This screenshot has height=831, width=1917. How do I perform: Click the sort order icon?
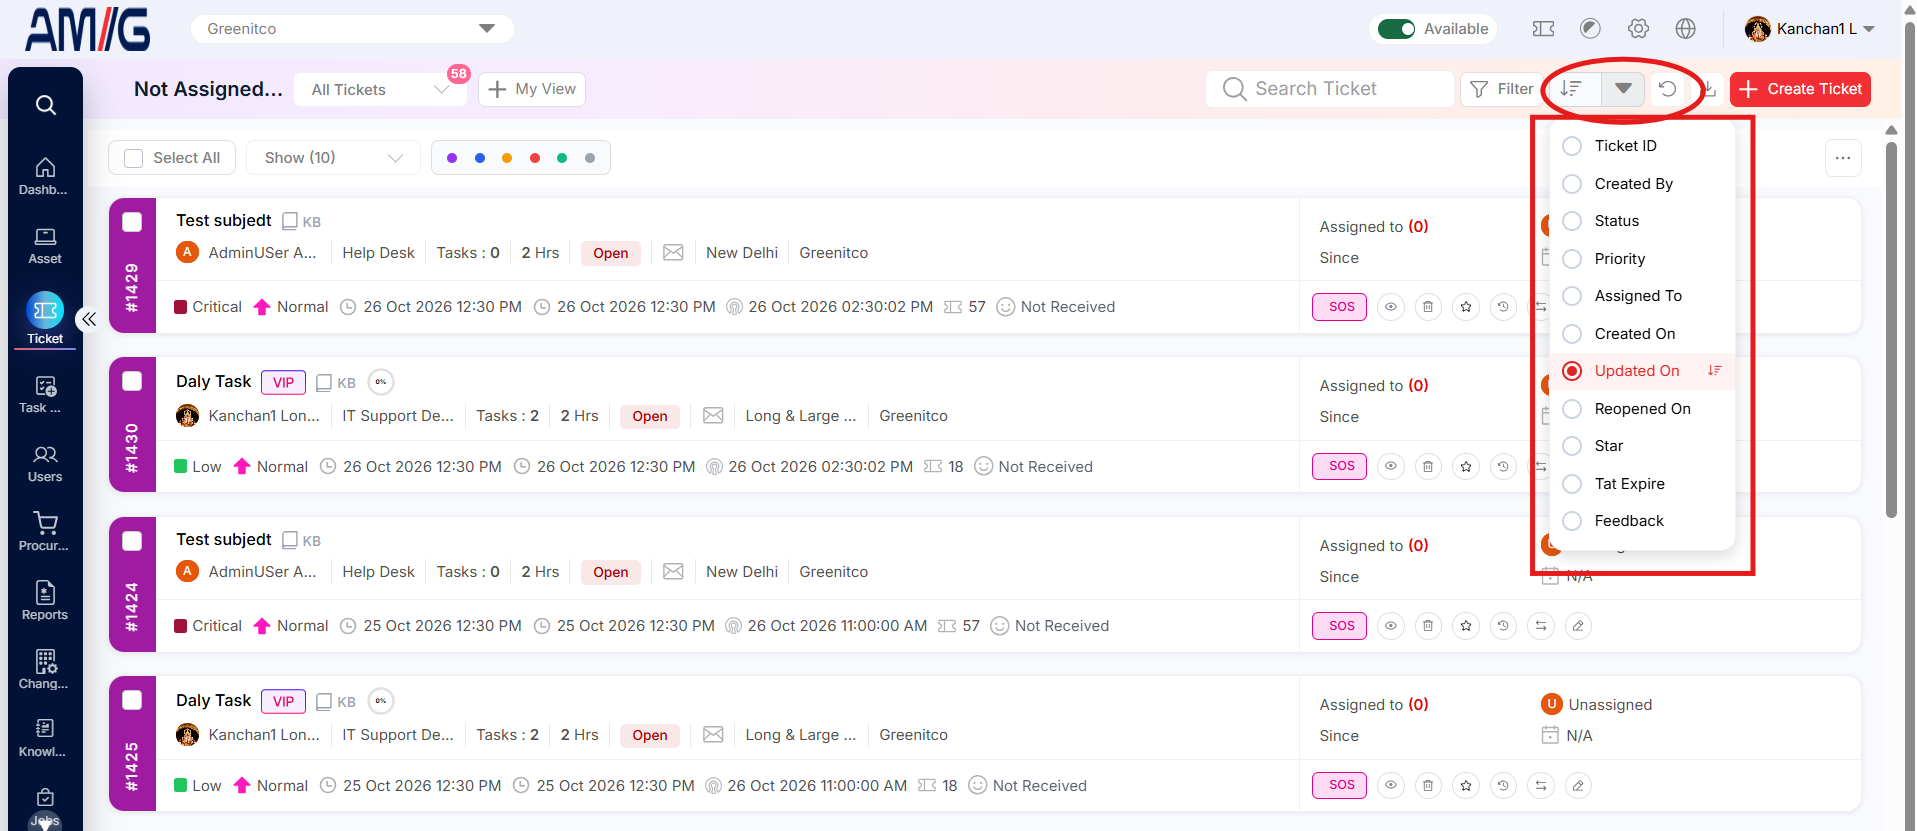click(x=1571, y=89)
